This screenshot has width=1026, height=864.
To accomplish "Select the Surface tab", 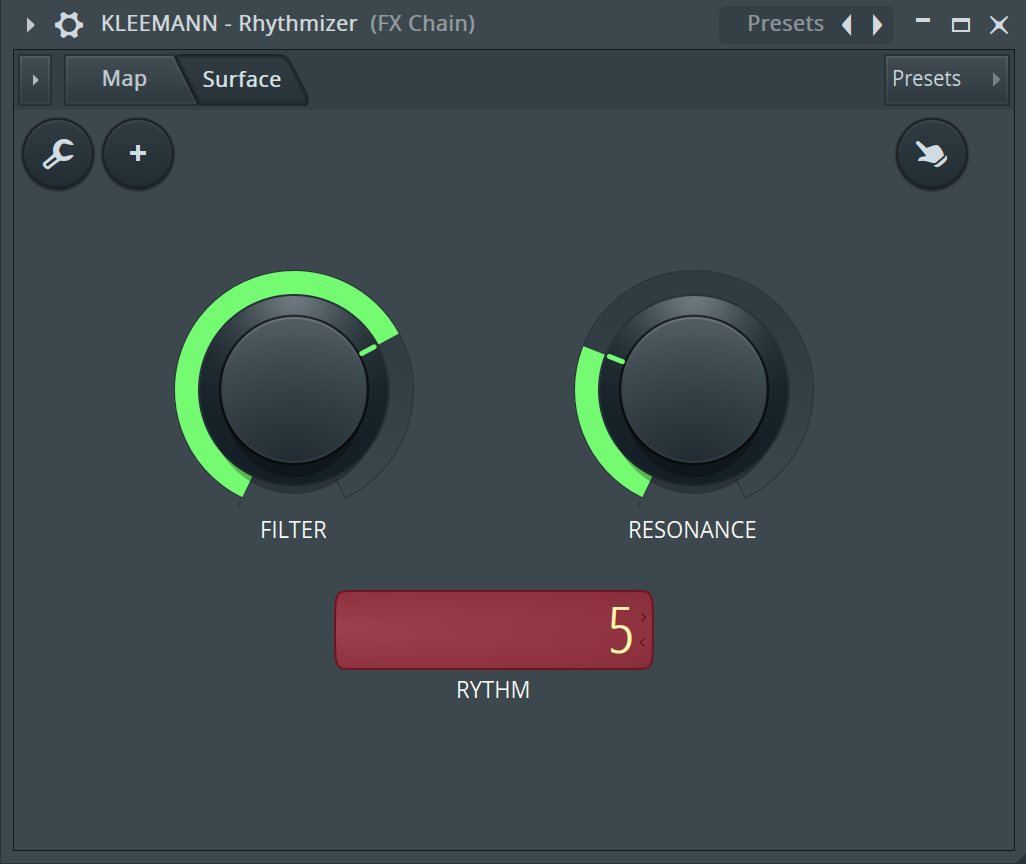I will pyautogui.click(x=241, y=80).
